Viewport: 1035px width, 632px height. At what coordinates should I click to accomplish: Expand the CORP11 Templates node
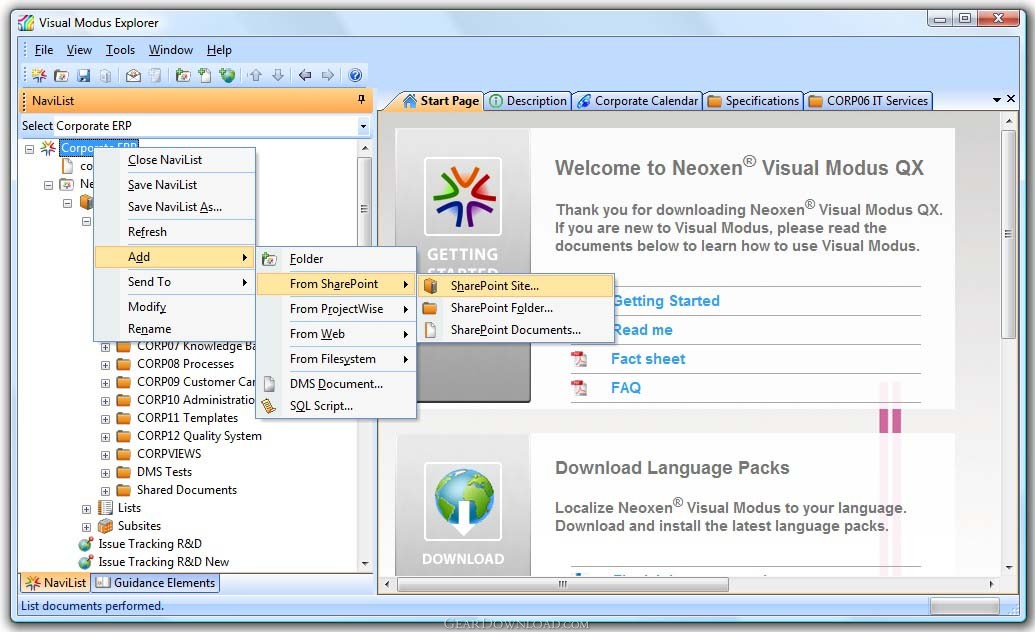point(105,419)
